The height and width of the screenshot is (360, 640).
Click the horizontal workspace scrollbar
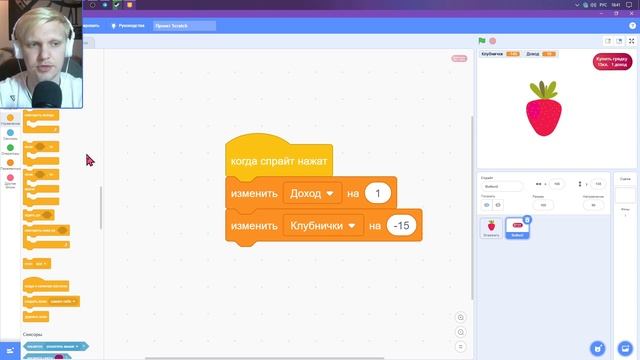click(x=264, y=358)
